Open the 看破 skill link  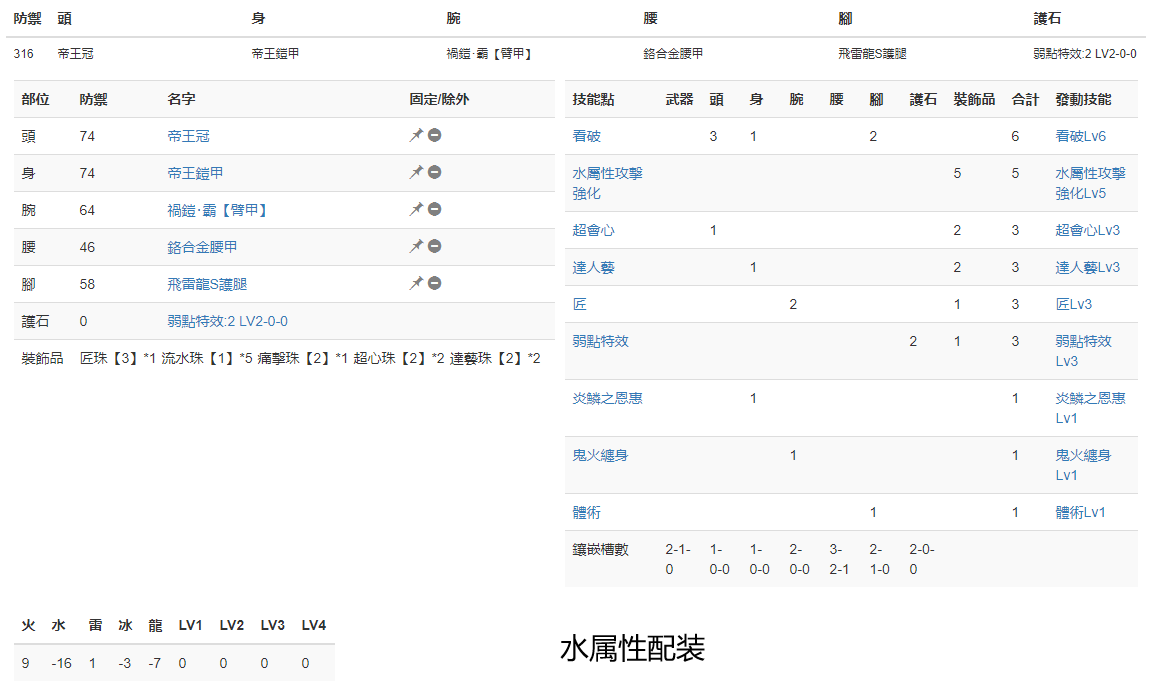586,136
